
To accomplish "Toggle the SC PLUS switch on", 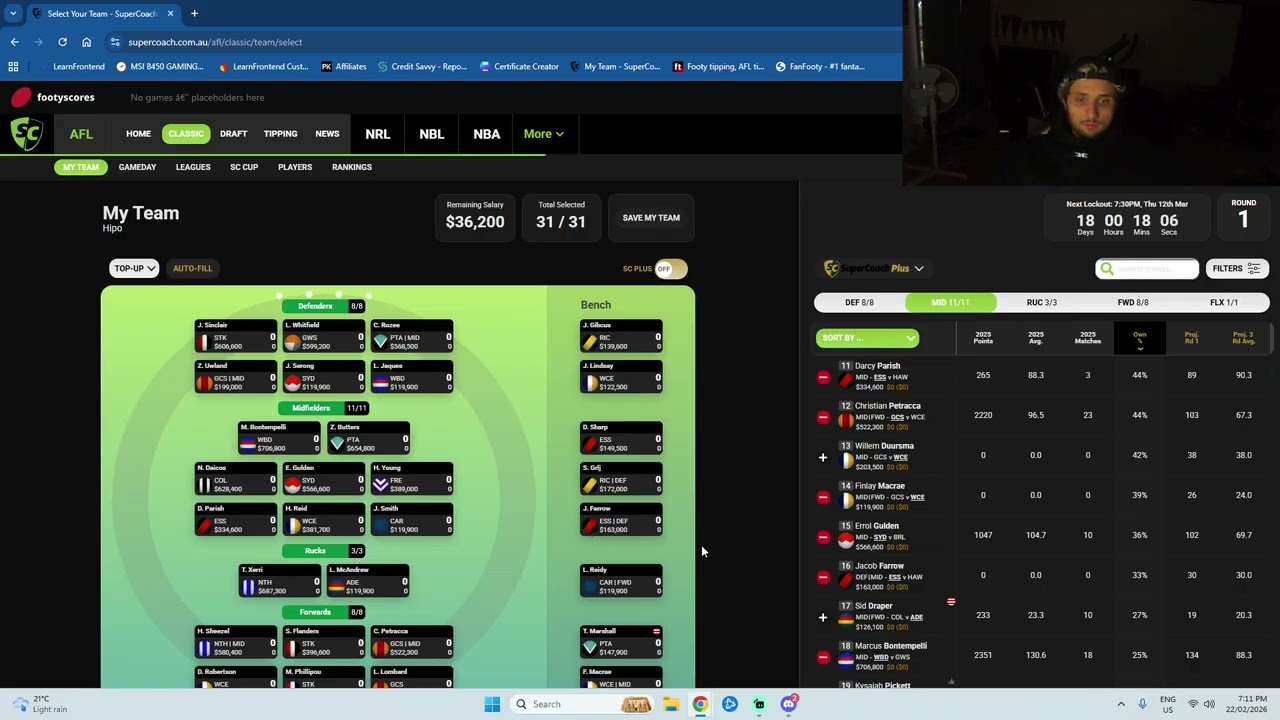I will [x=671, y=268].
